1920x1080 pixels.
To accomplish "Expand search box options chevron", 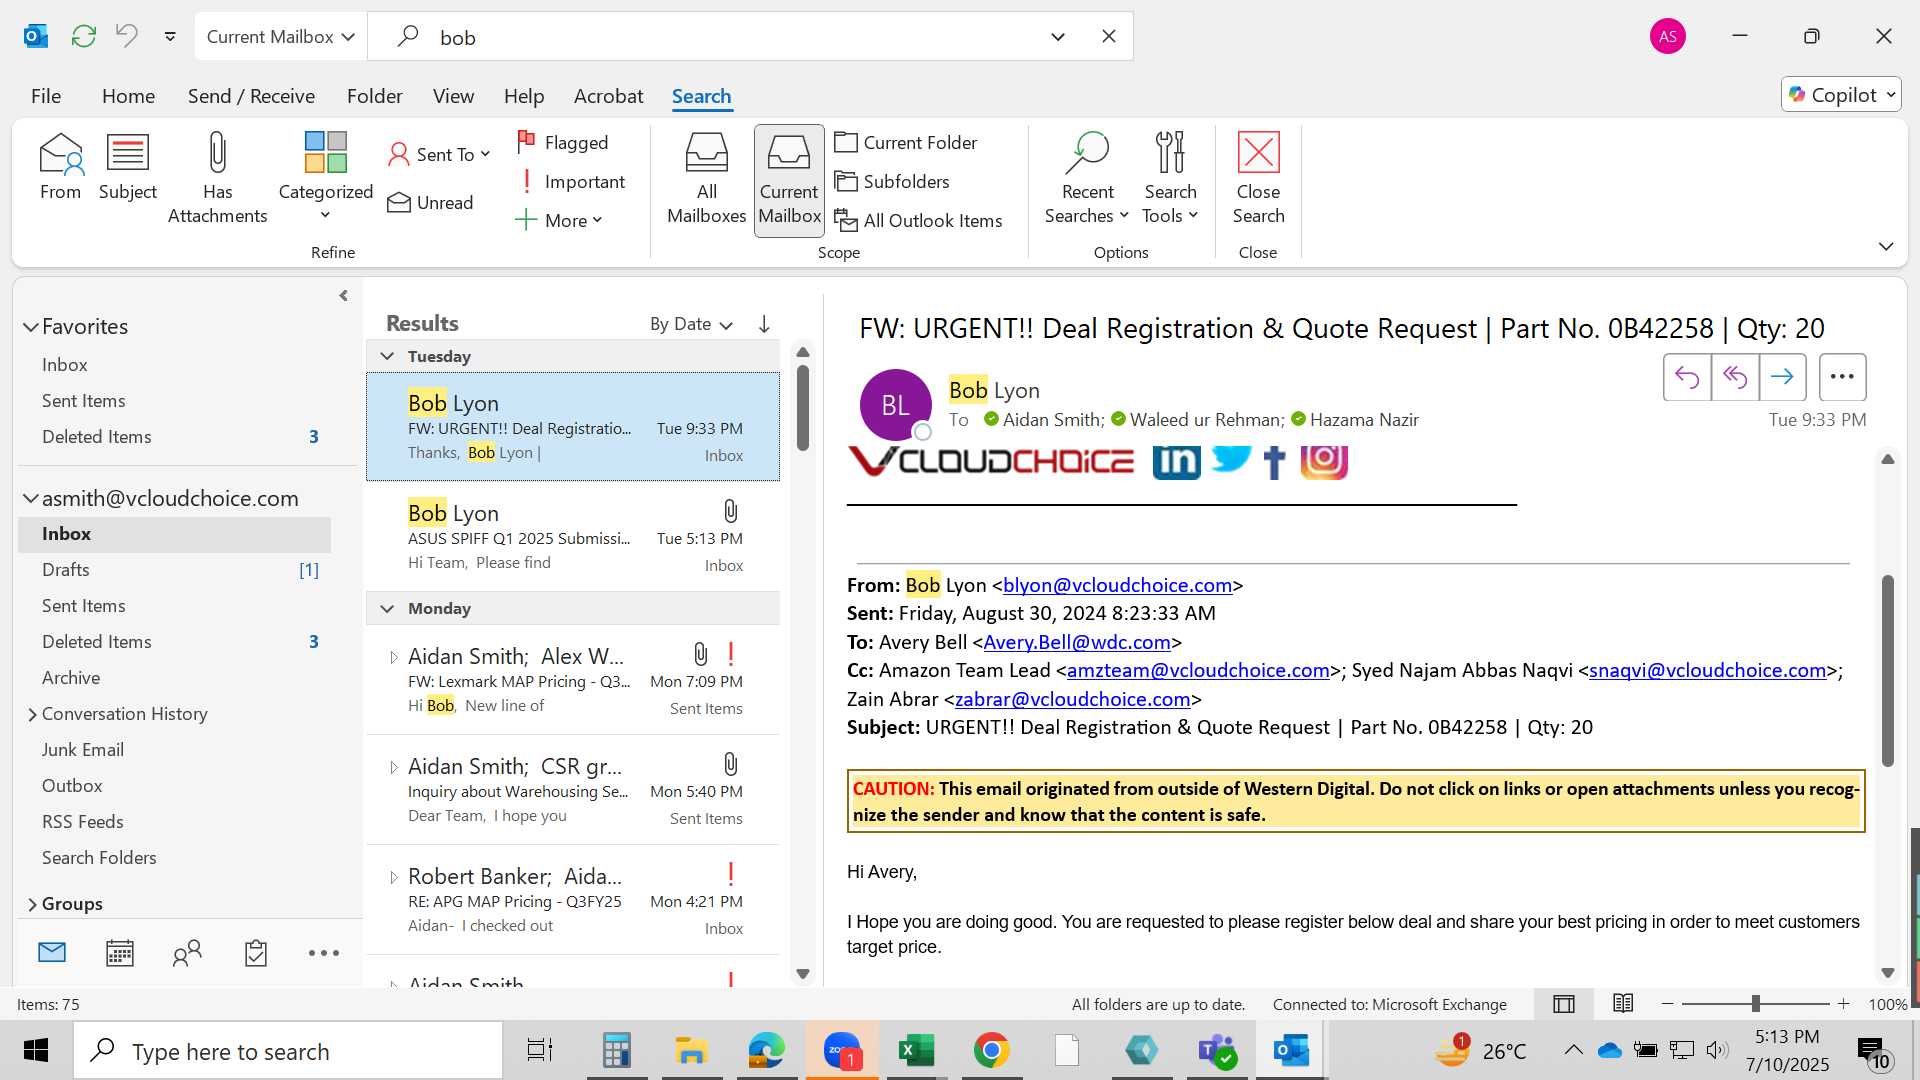I will click(x=1058, y=37).
